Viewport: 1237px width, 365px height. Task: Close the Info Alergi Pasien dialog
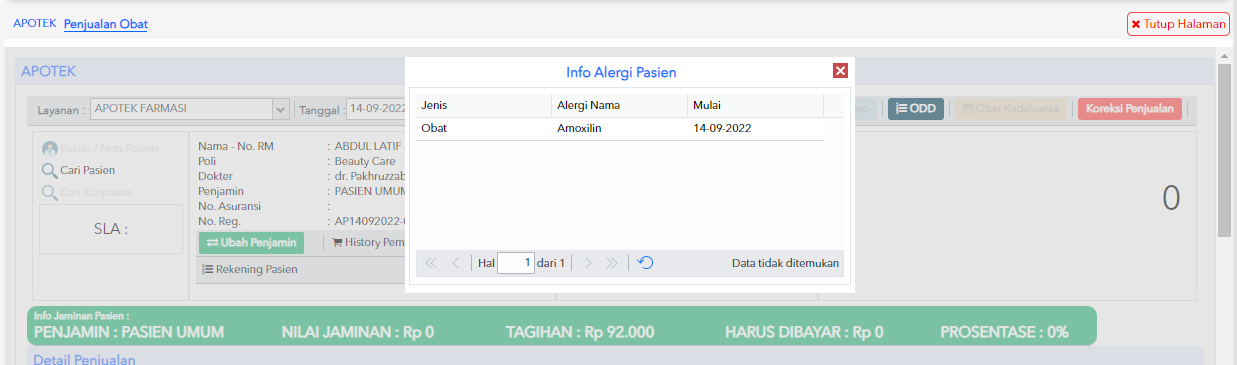click(840, 71)
